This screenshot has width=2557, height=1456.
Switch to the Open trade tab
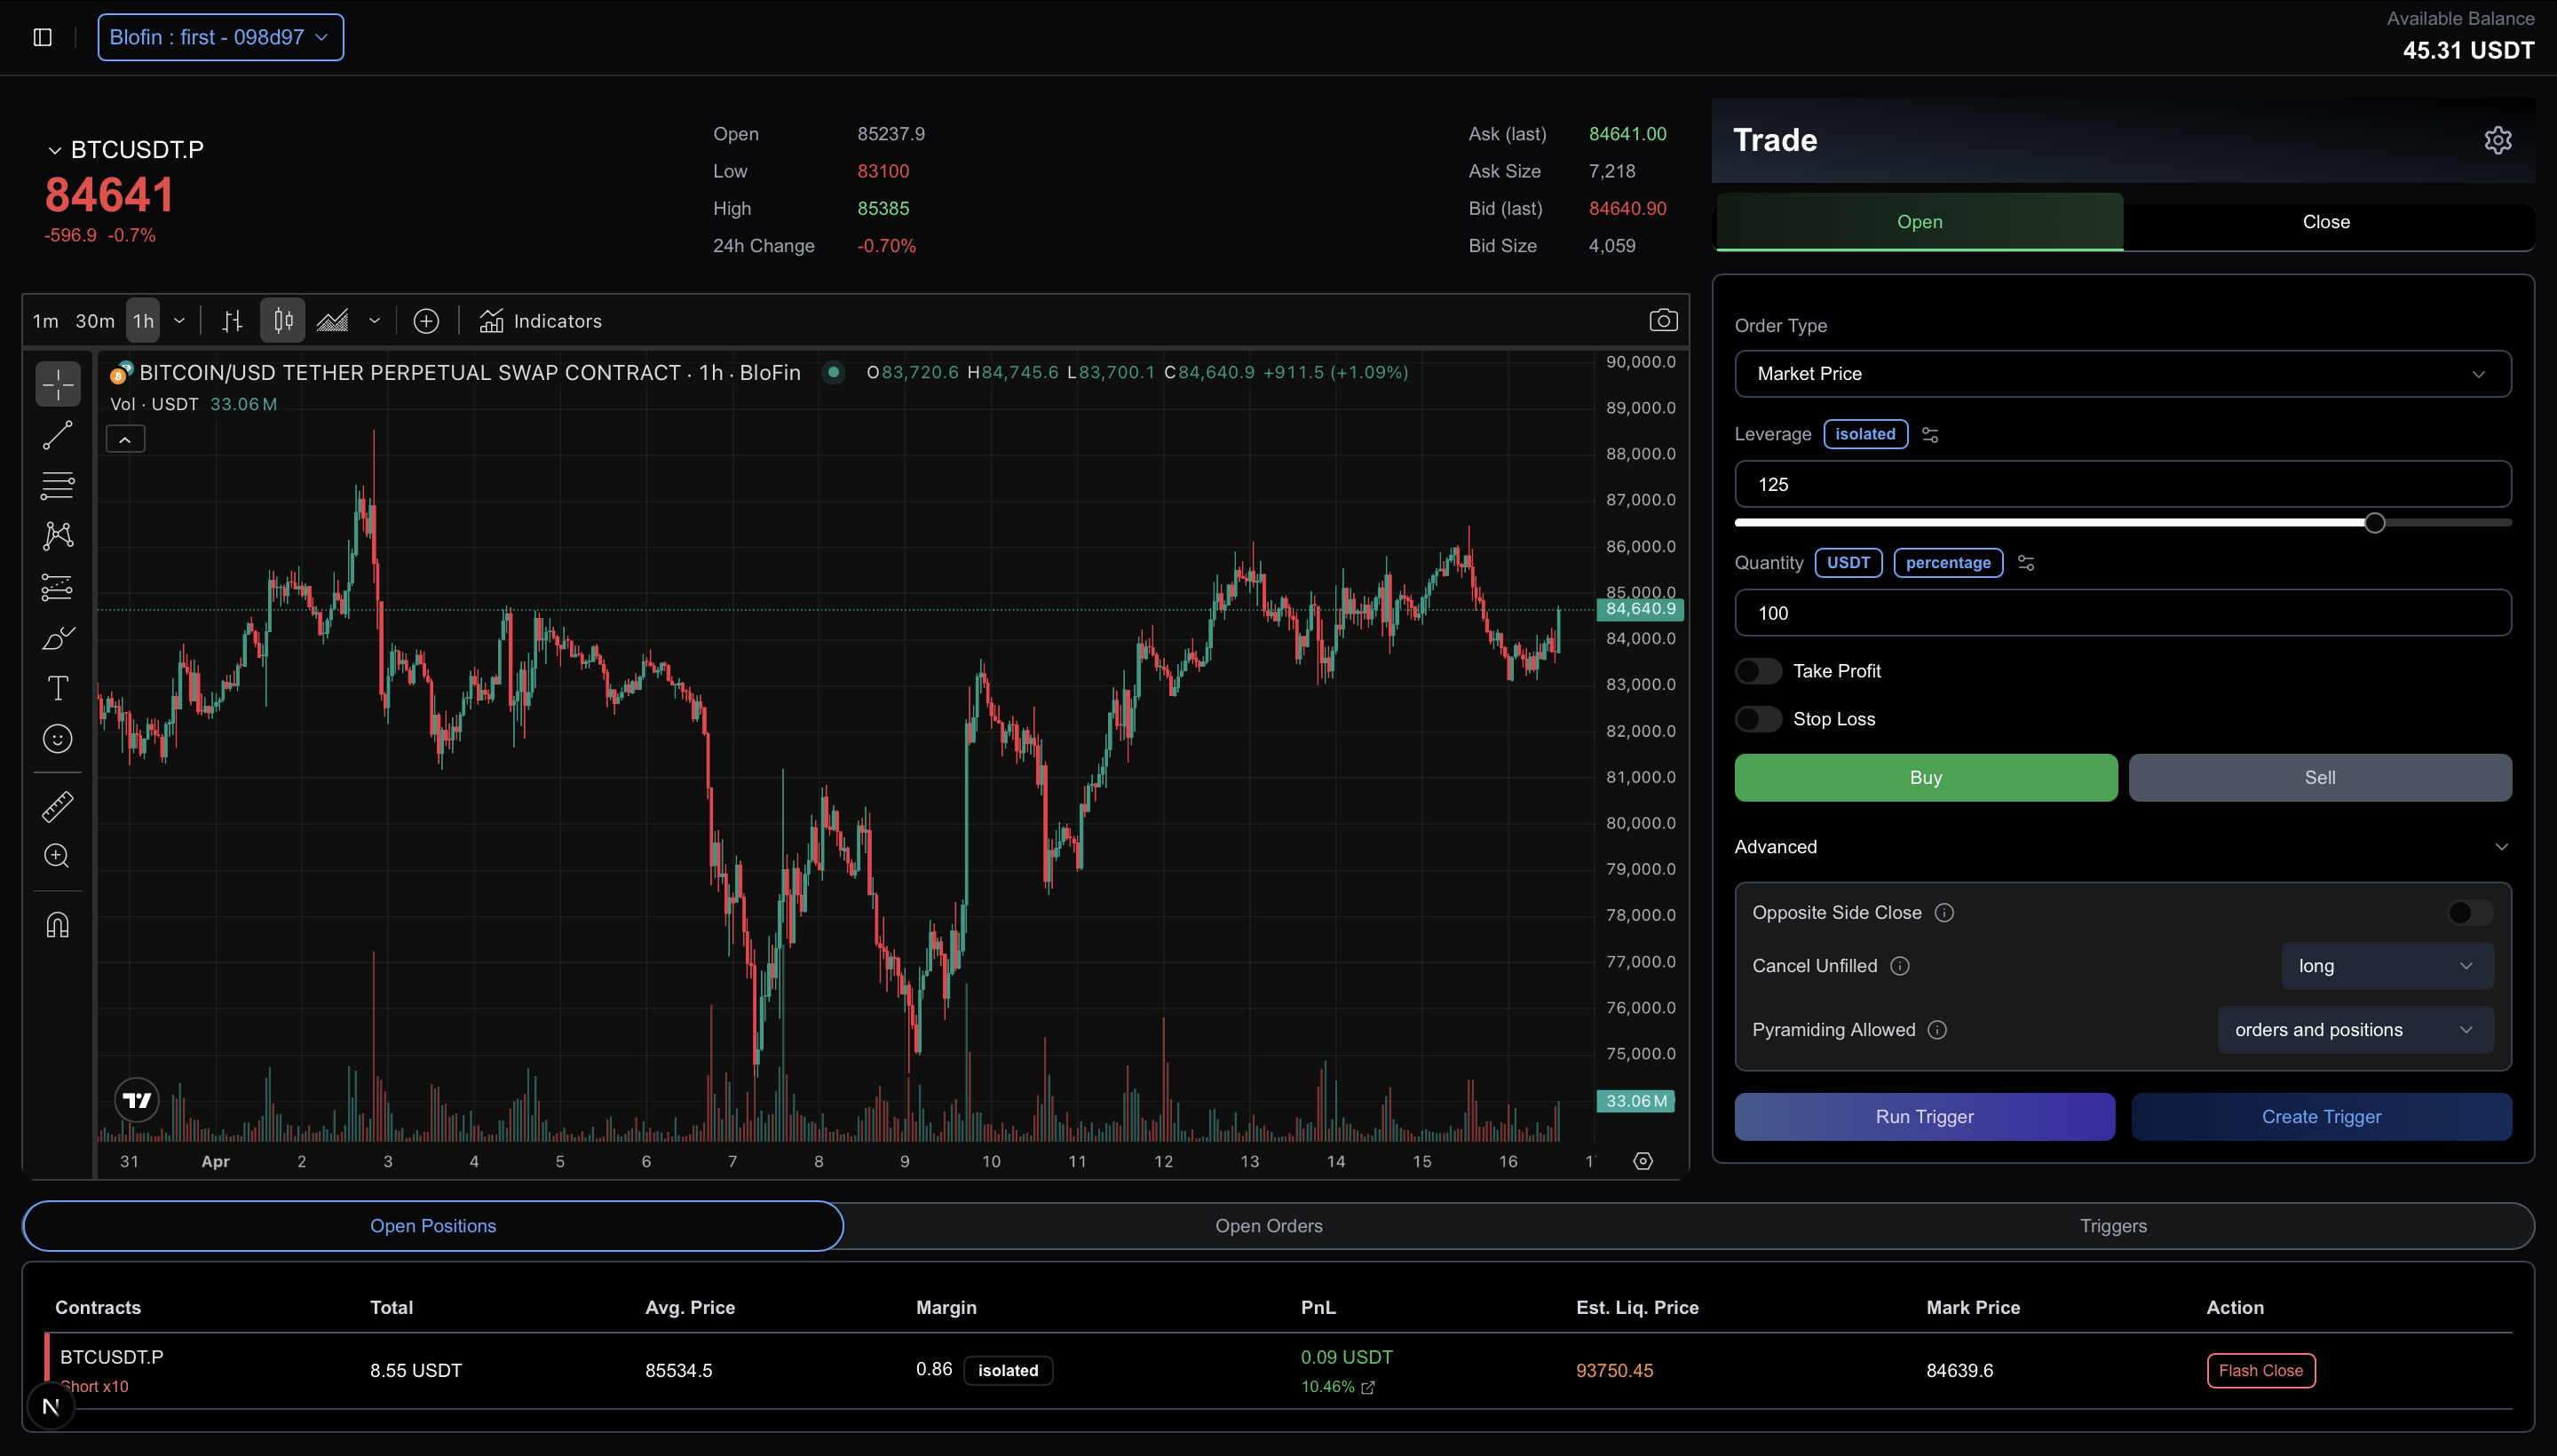[1919, 222]
